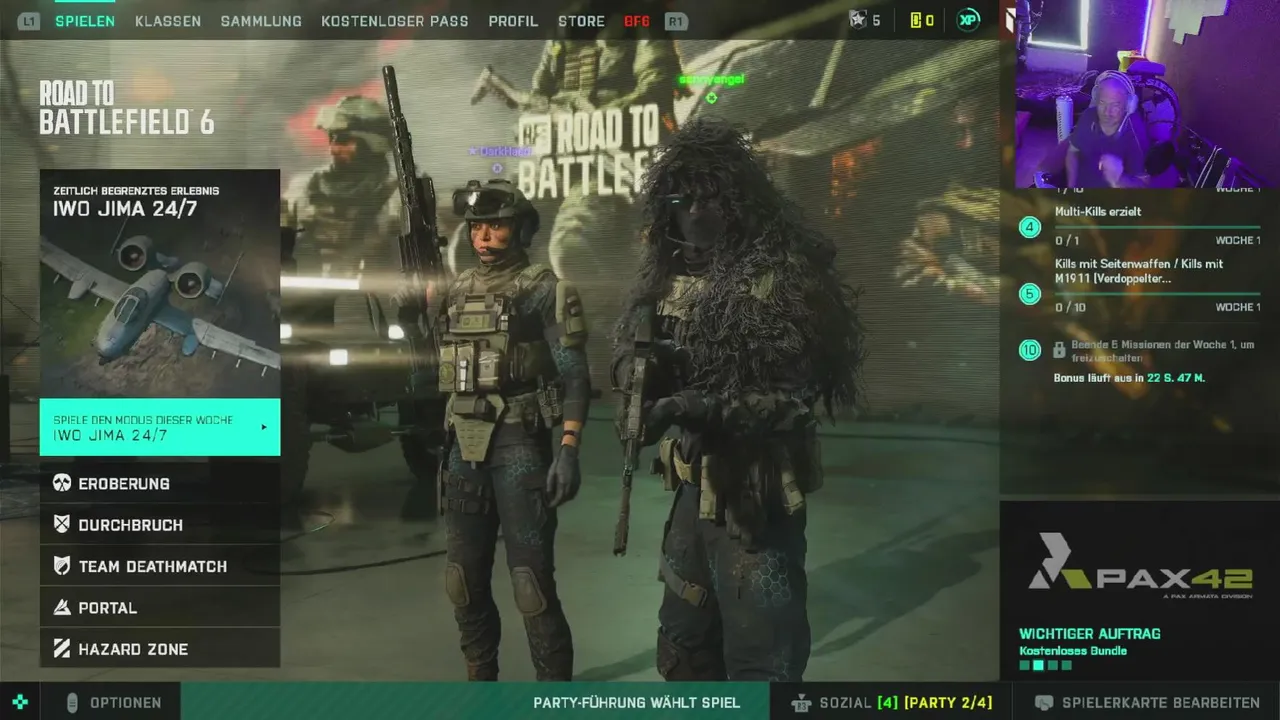Click the people icon beside SOZIAL

tap(800, 703)
